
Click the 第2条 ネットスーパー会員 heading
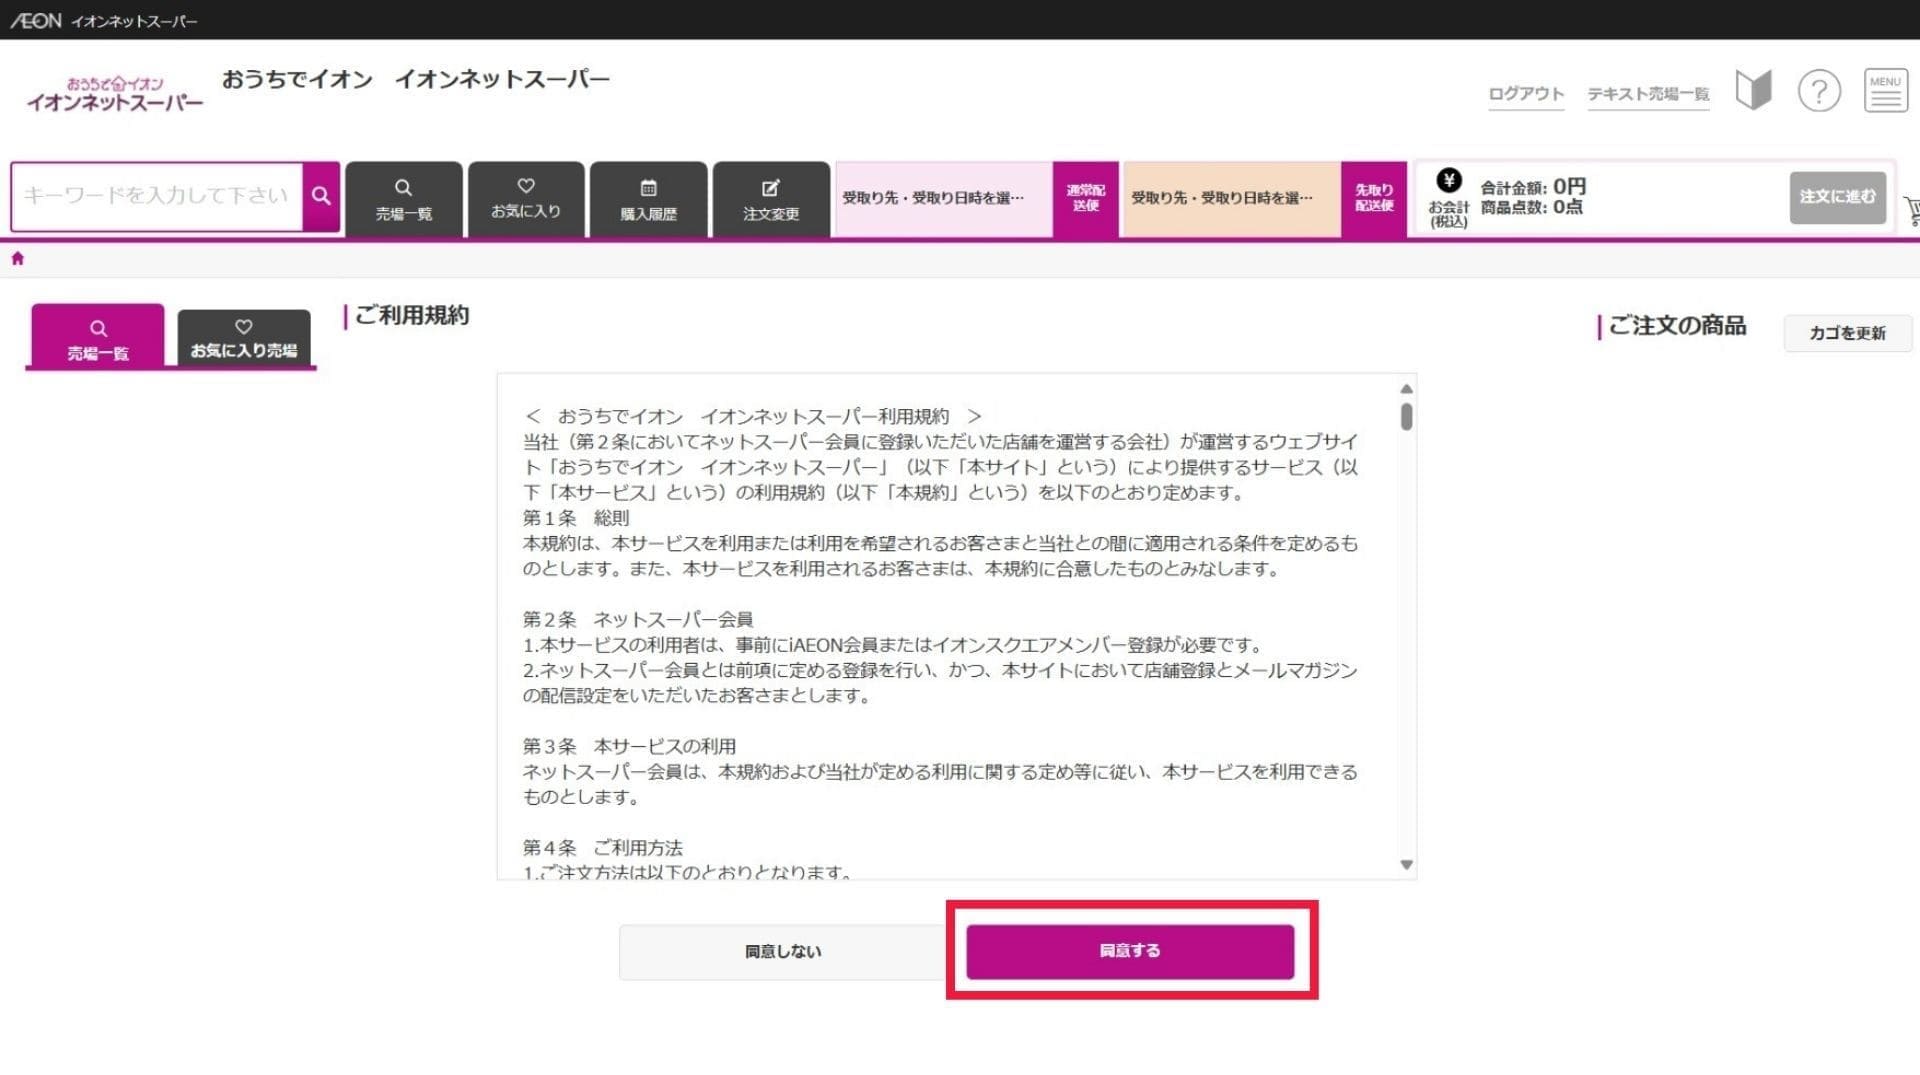point(638,619)
